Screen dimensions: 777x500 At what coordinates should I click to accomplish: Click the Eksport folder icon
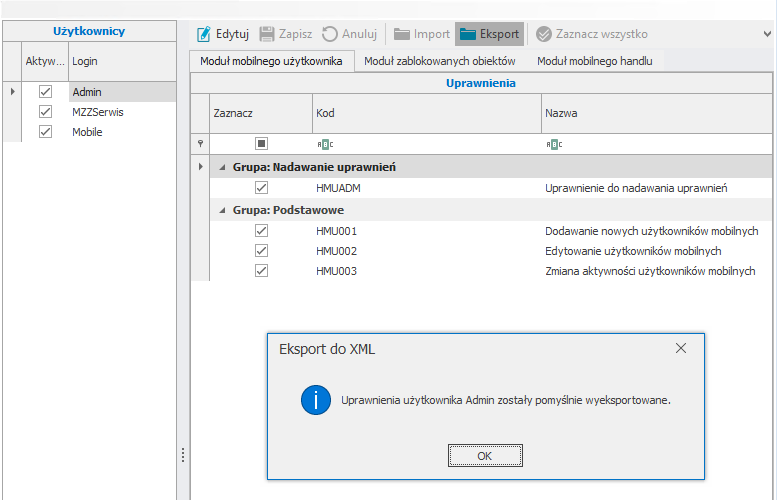pos(468,34)
